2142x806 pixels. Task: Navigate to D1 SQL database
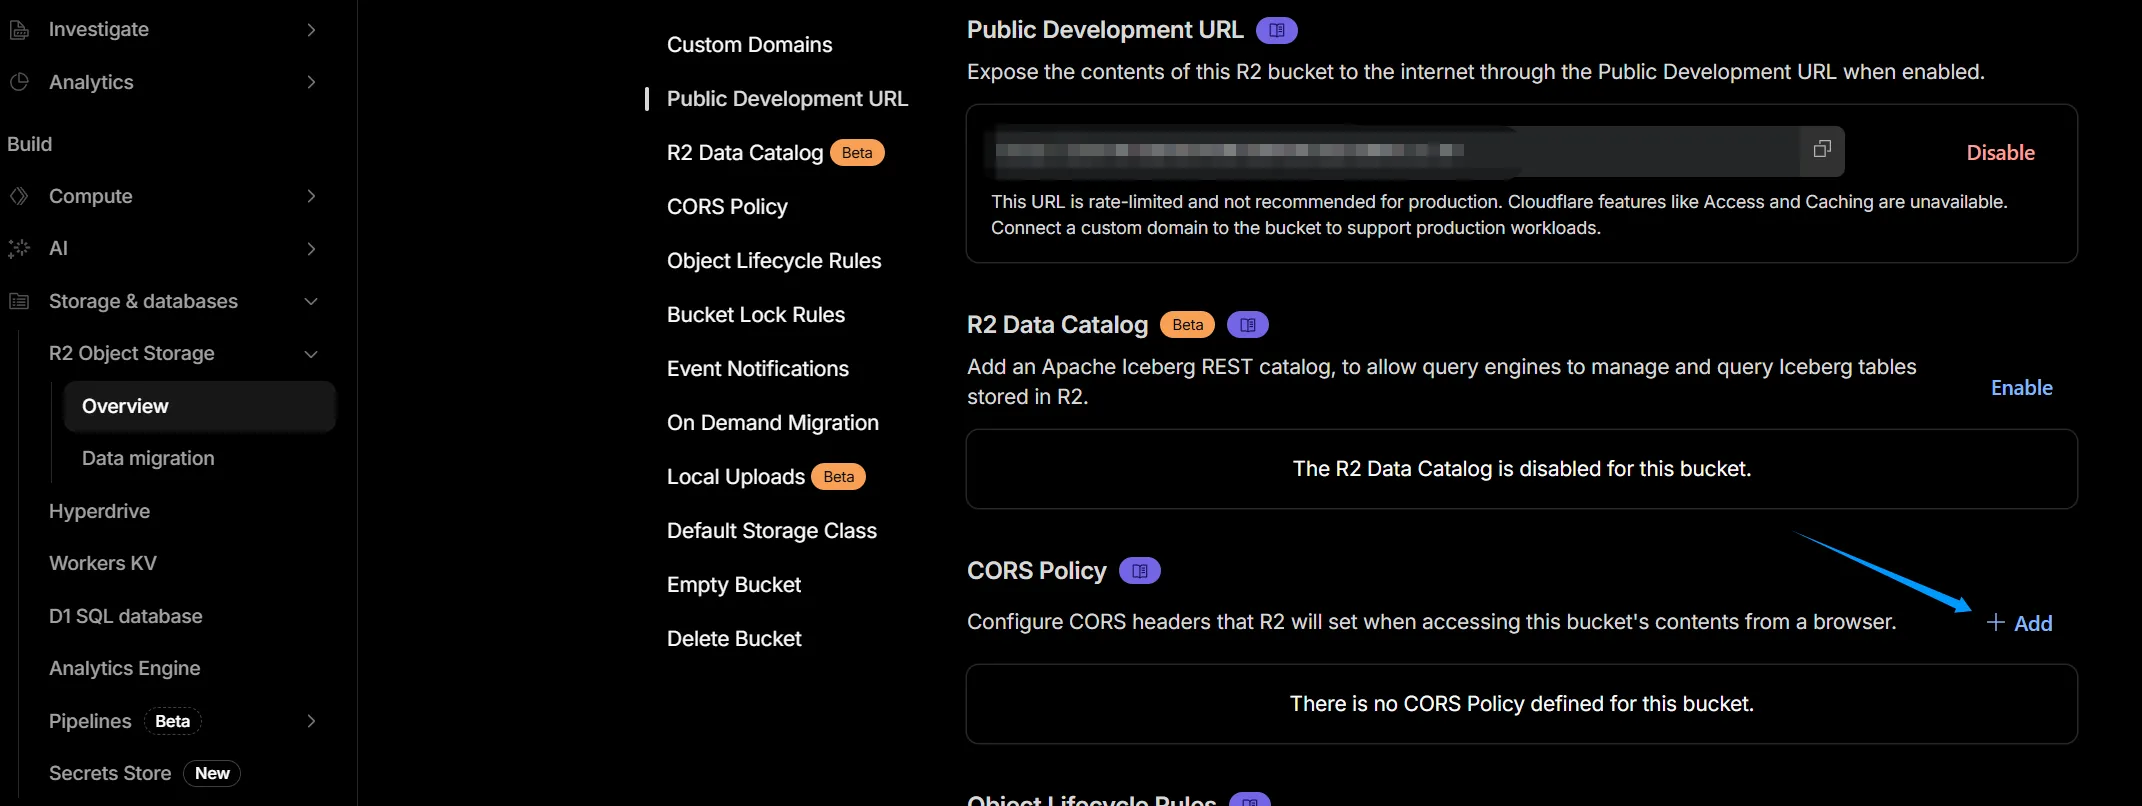coord(126,616)
